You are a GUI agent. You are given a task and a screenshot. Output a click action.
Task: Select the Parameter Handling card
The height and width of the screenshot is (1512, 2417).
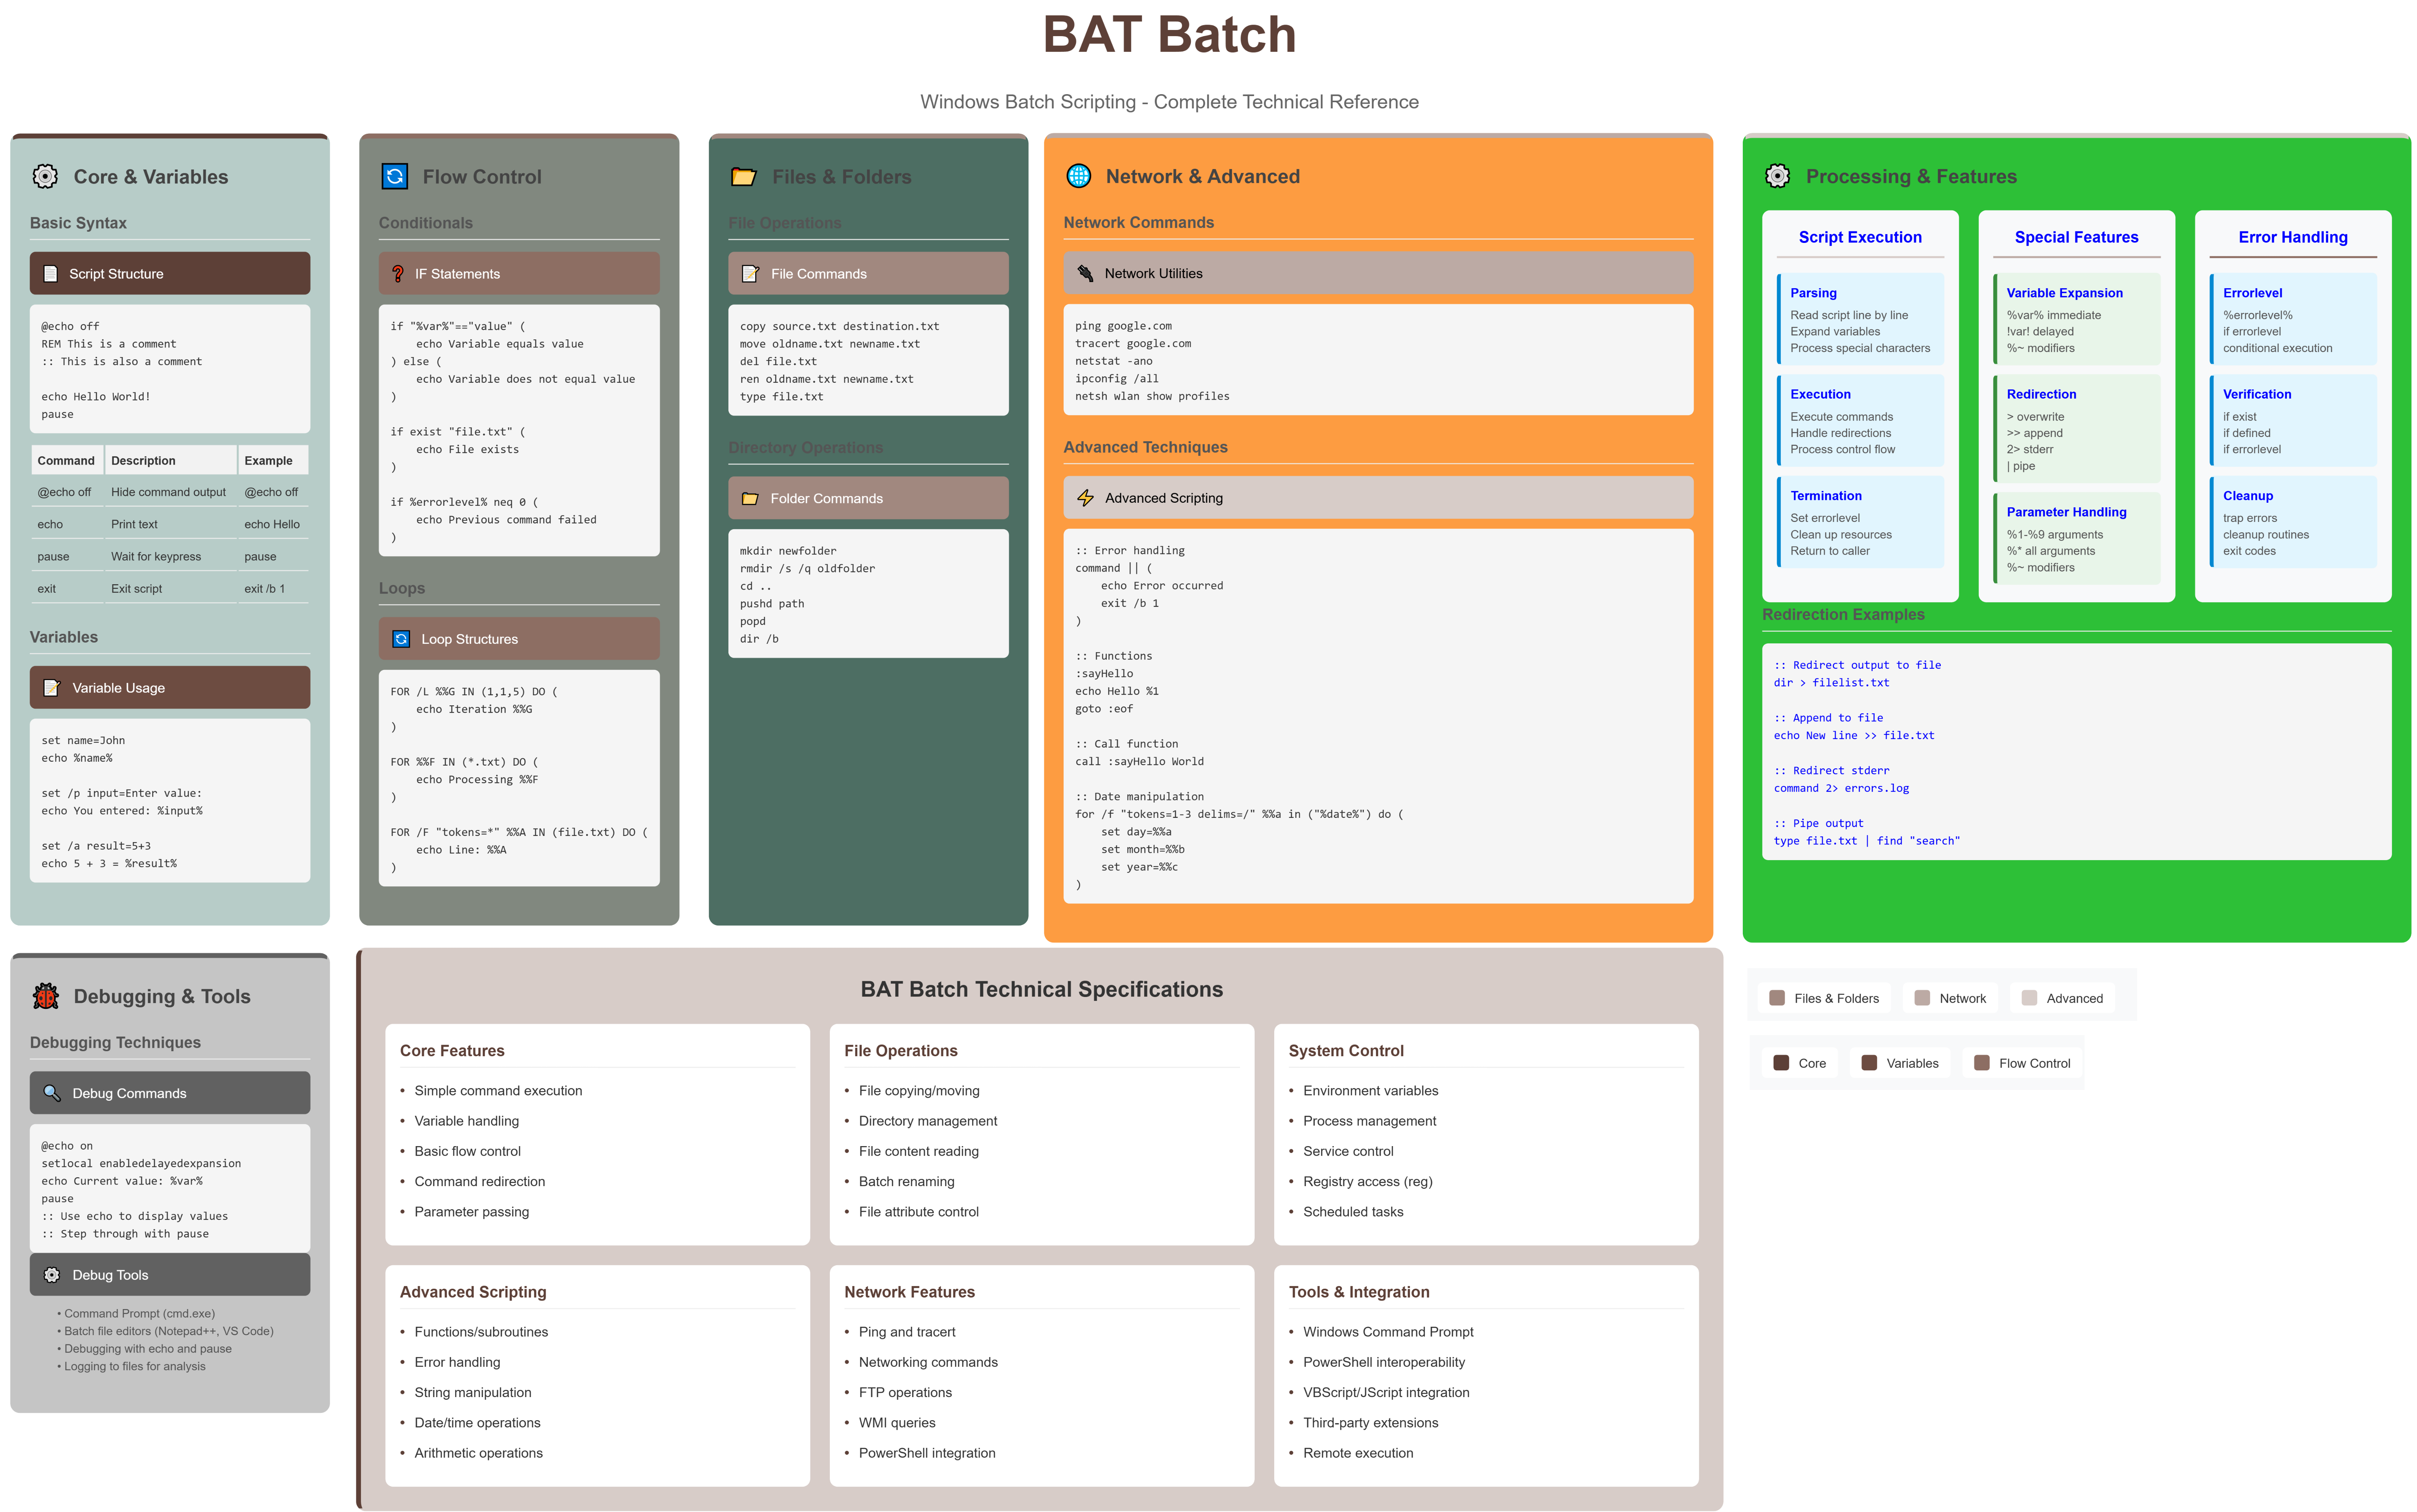point(2076,538)
